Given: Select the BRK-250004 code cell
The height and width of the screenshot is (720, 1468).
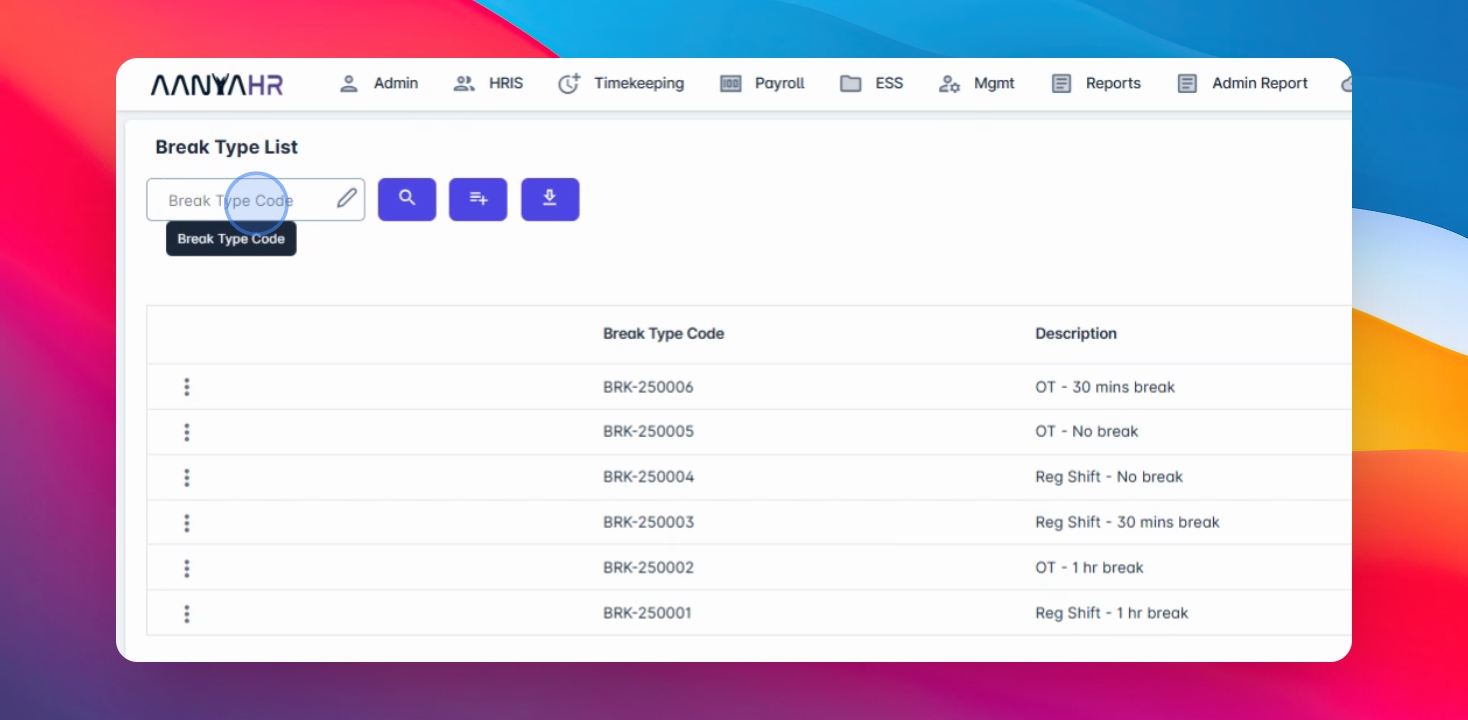Looking at the screenshot, I should [x=648, y=477].
